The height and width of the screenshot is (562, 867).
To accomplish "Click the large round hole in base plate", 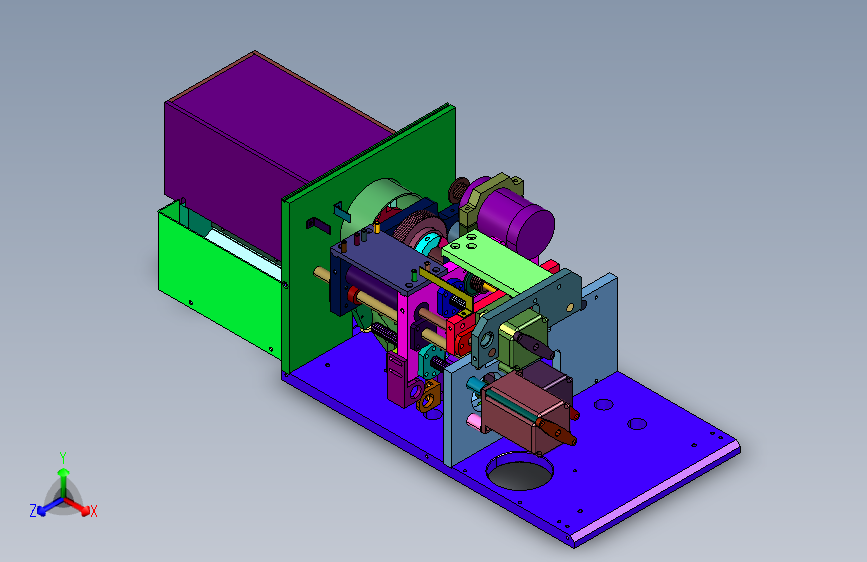I will click(x=519, y=471).
